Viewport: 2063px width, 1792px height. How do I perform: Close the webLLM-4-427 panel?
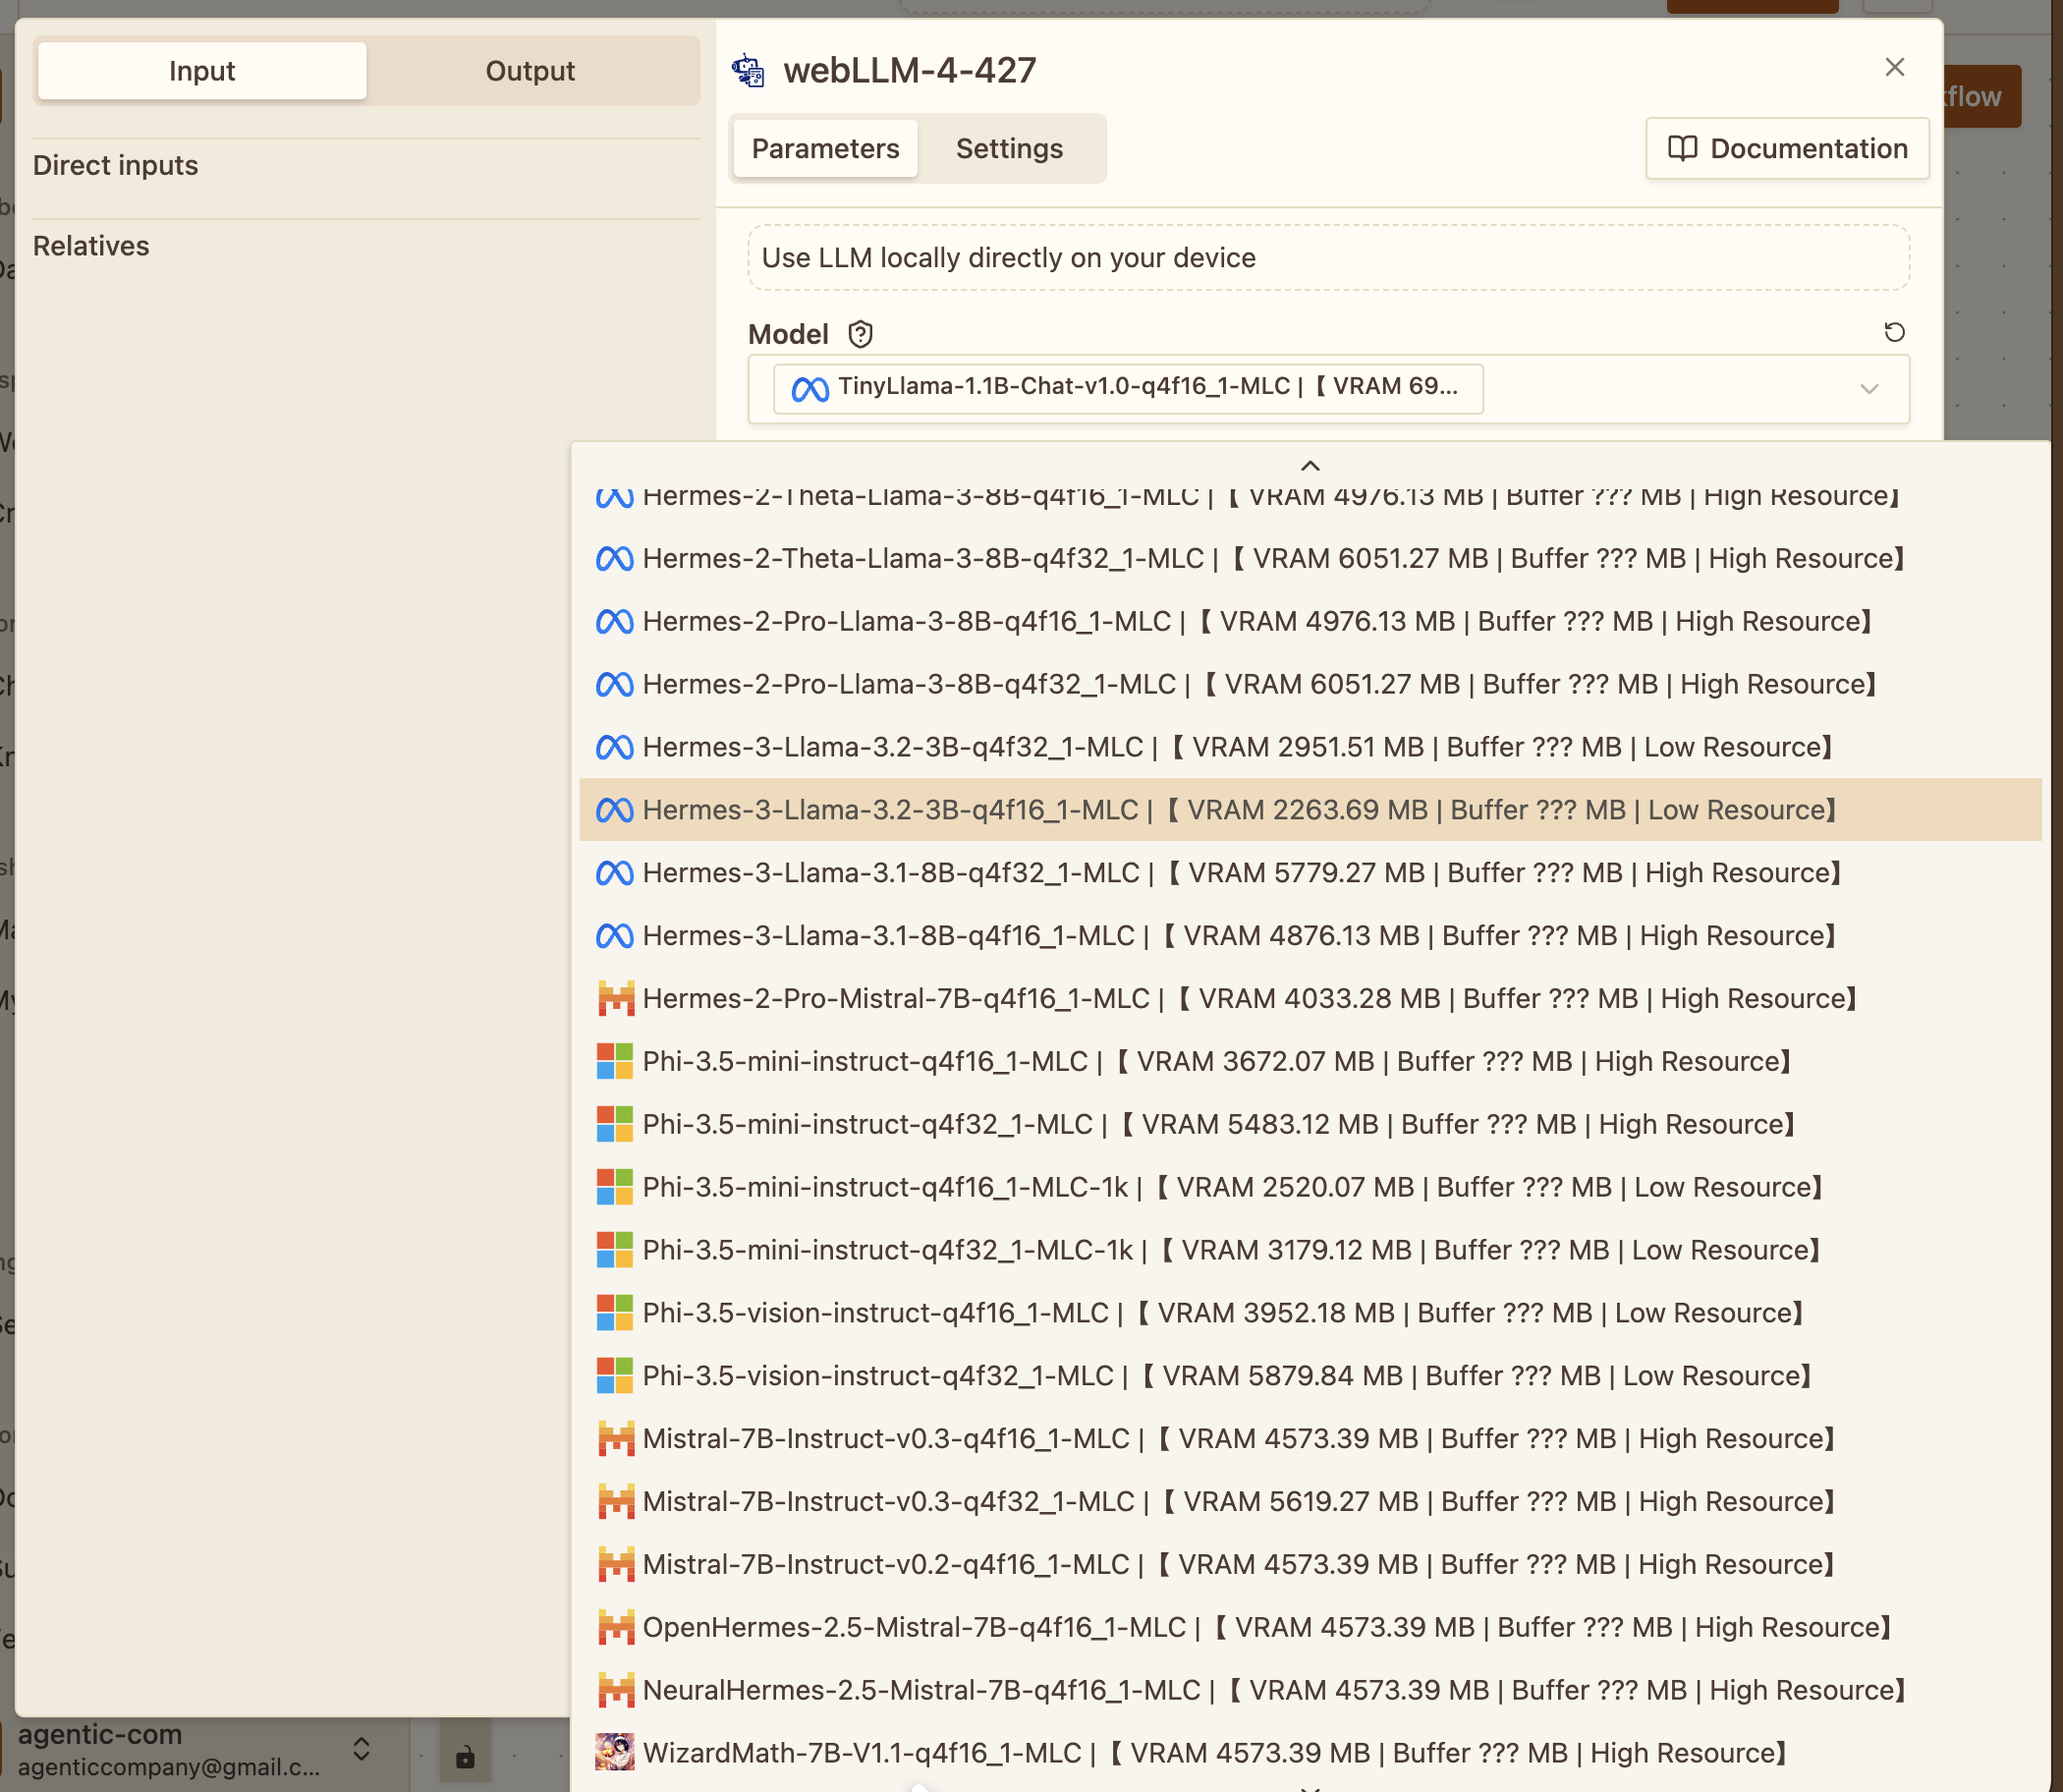tap(1894, 67)
